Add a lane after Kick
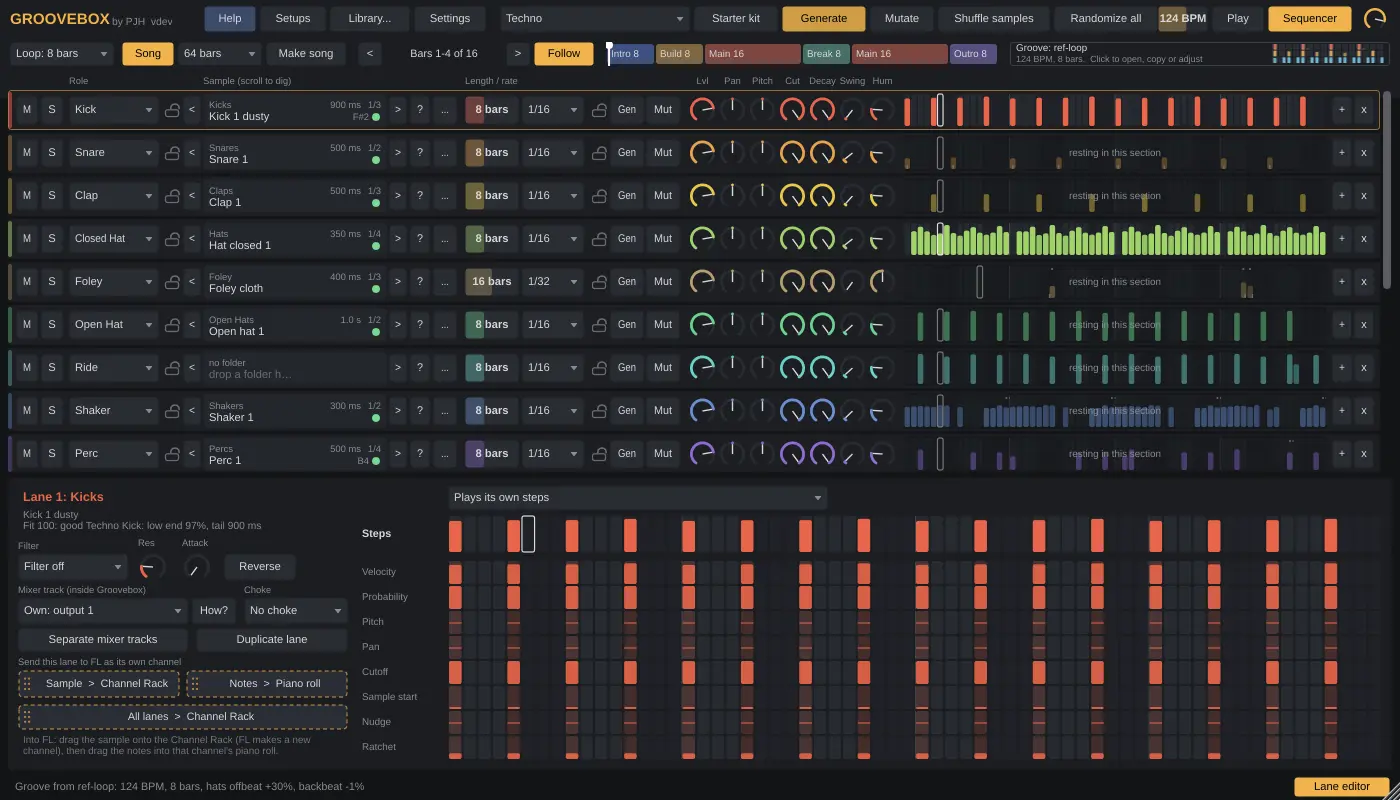Screen dimensions: 1400x800 1341,110
